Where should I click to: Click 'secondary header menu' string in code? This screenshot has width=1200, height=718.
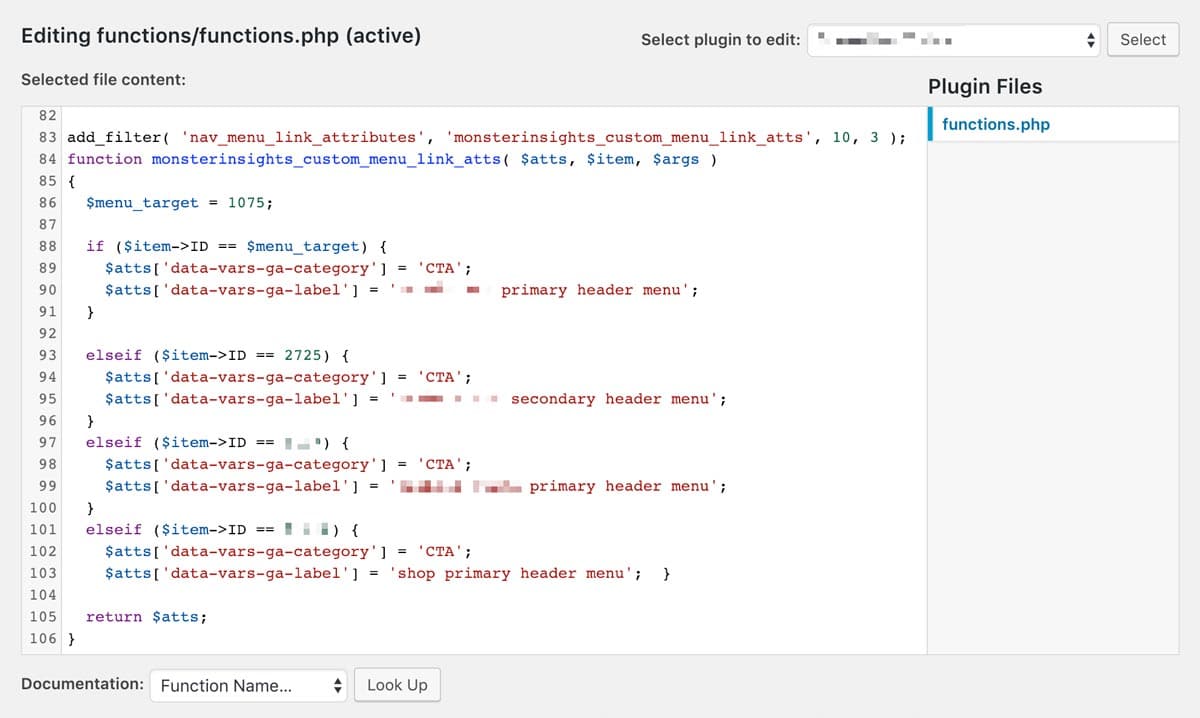click(x=612, y=399)
